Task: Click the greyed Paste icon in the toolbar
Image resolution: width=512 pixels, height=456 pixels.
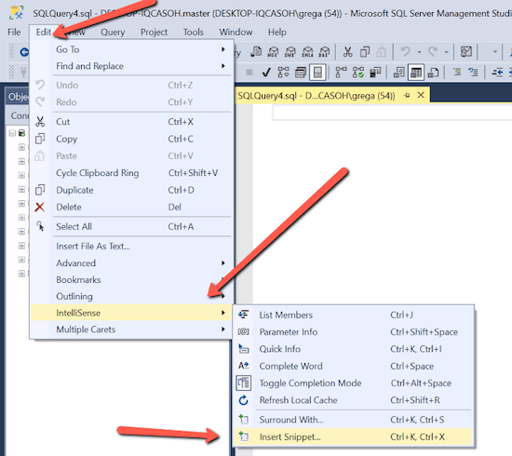Action: pyautogui.click(x=381, y=52)
